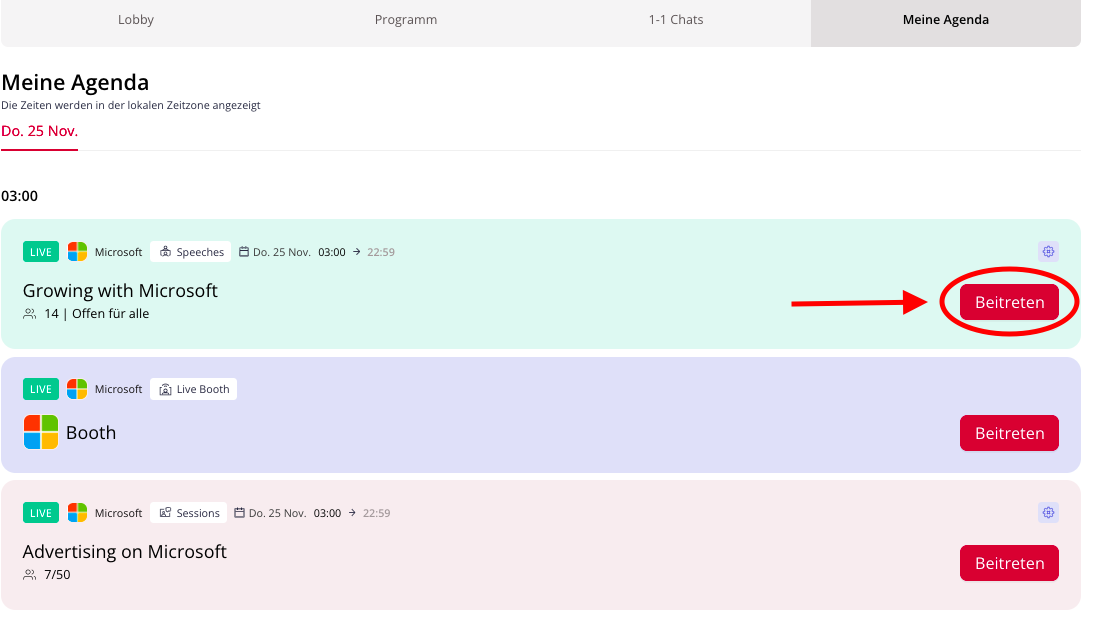Click the attendees icon next to 7/50

click(30, 574)
